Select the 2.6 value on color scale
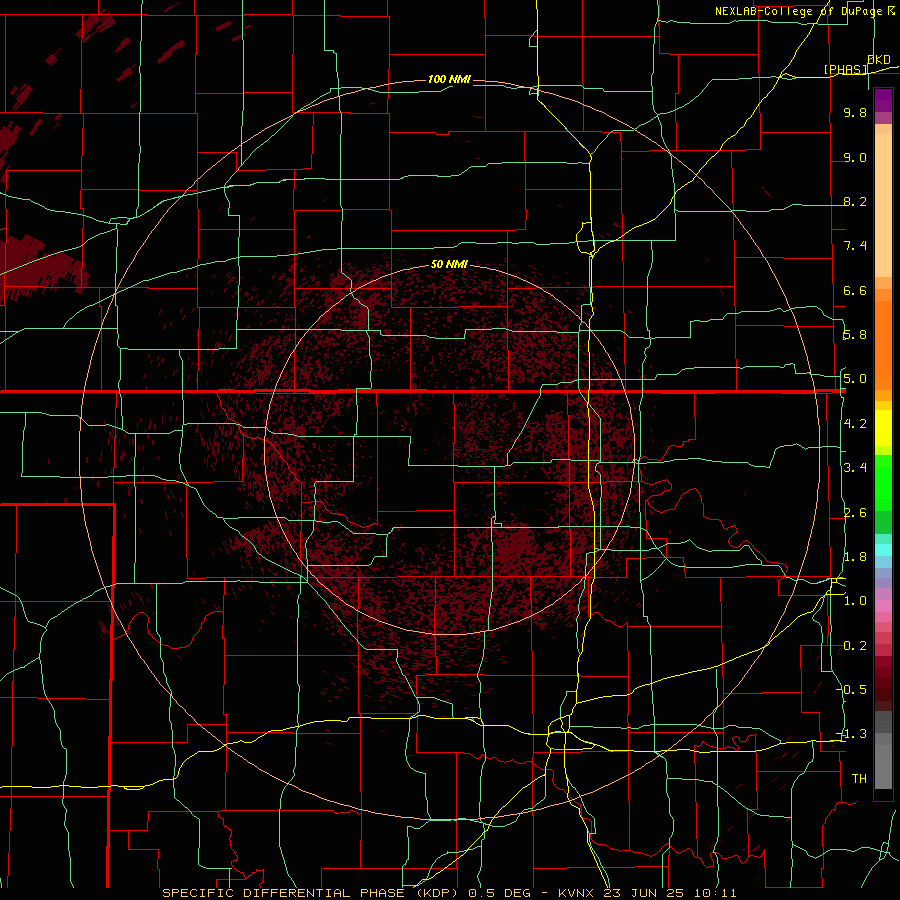 tap(855, 513)
